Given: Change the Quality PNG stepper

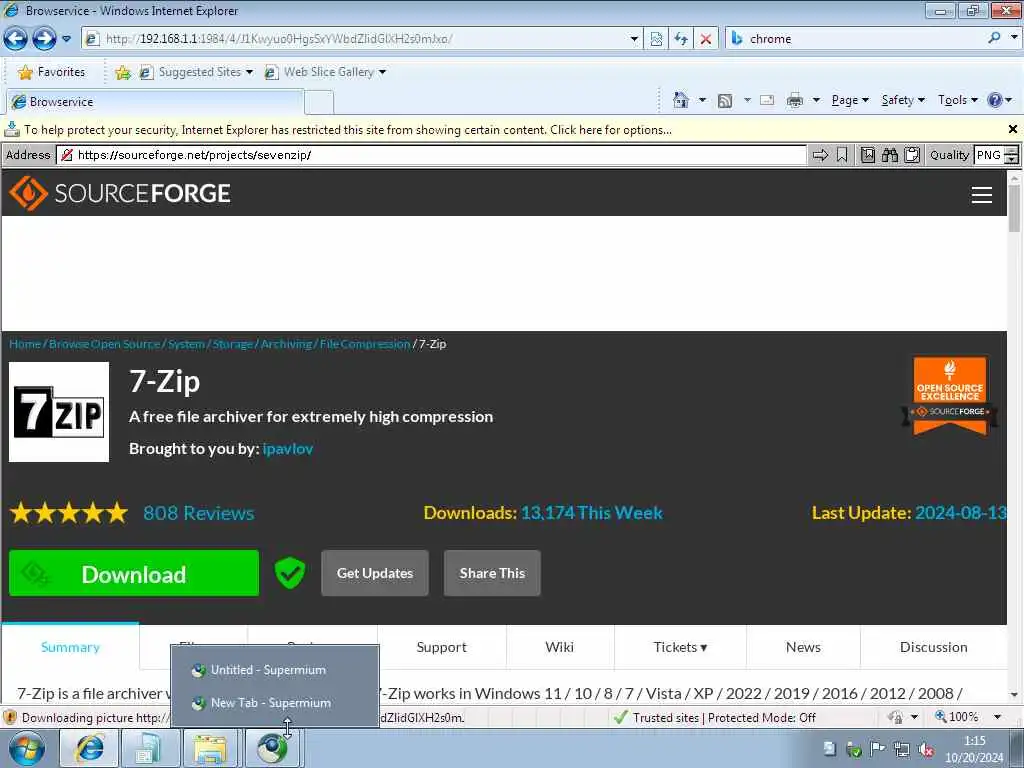Looking at the screenshot, I should pos(1011,155).
